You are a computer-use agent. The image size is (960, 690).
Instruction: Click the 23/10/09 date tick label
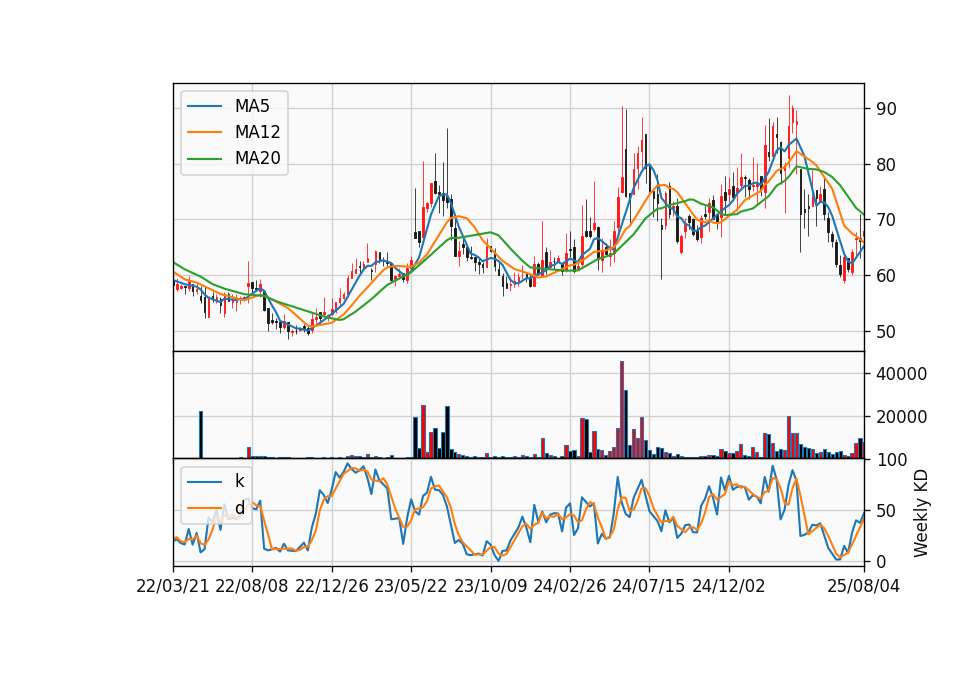490,586
